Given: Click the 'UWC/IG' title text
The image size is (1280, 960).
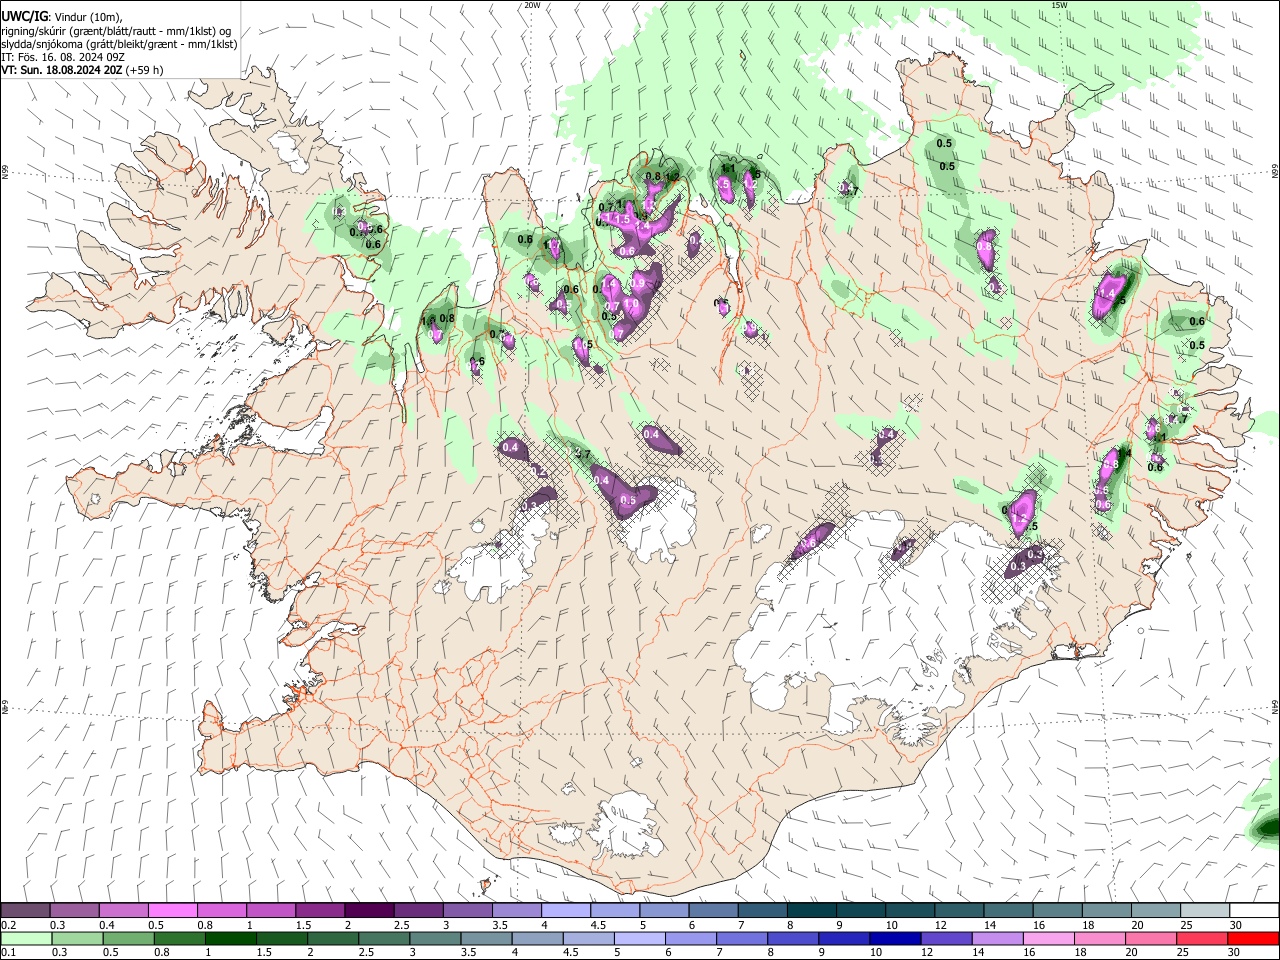Looking at the screenshot, I should point(24,16).
